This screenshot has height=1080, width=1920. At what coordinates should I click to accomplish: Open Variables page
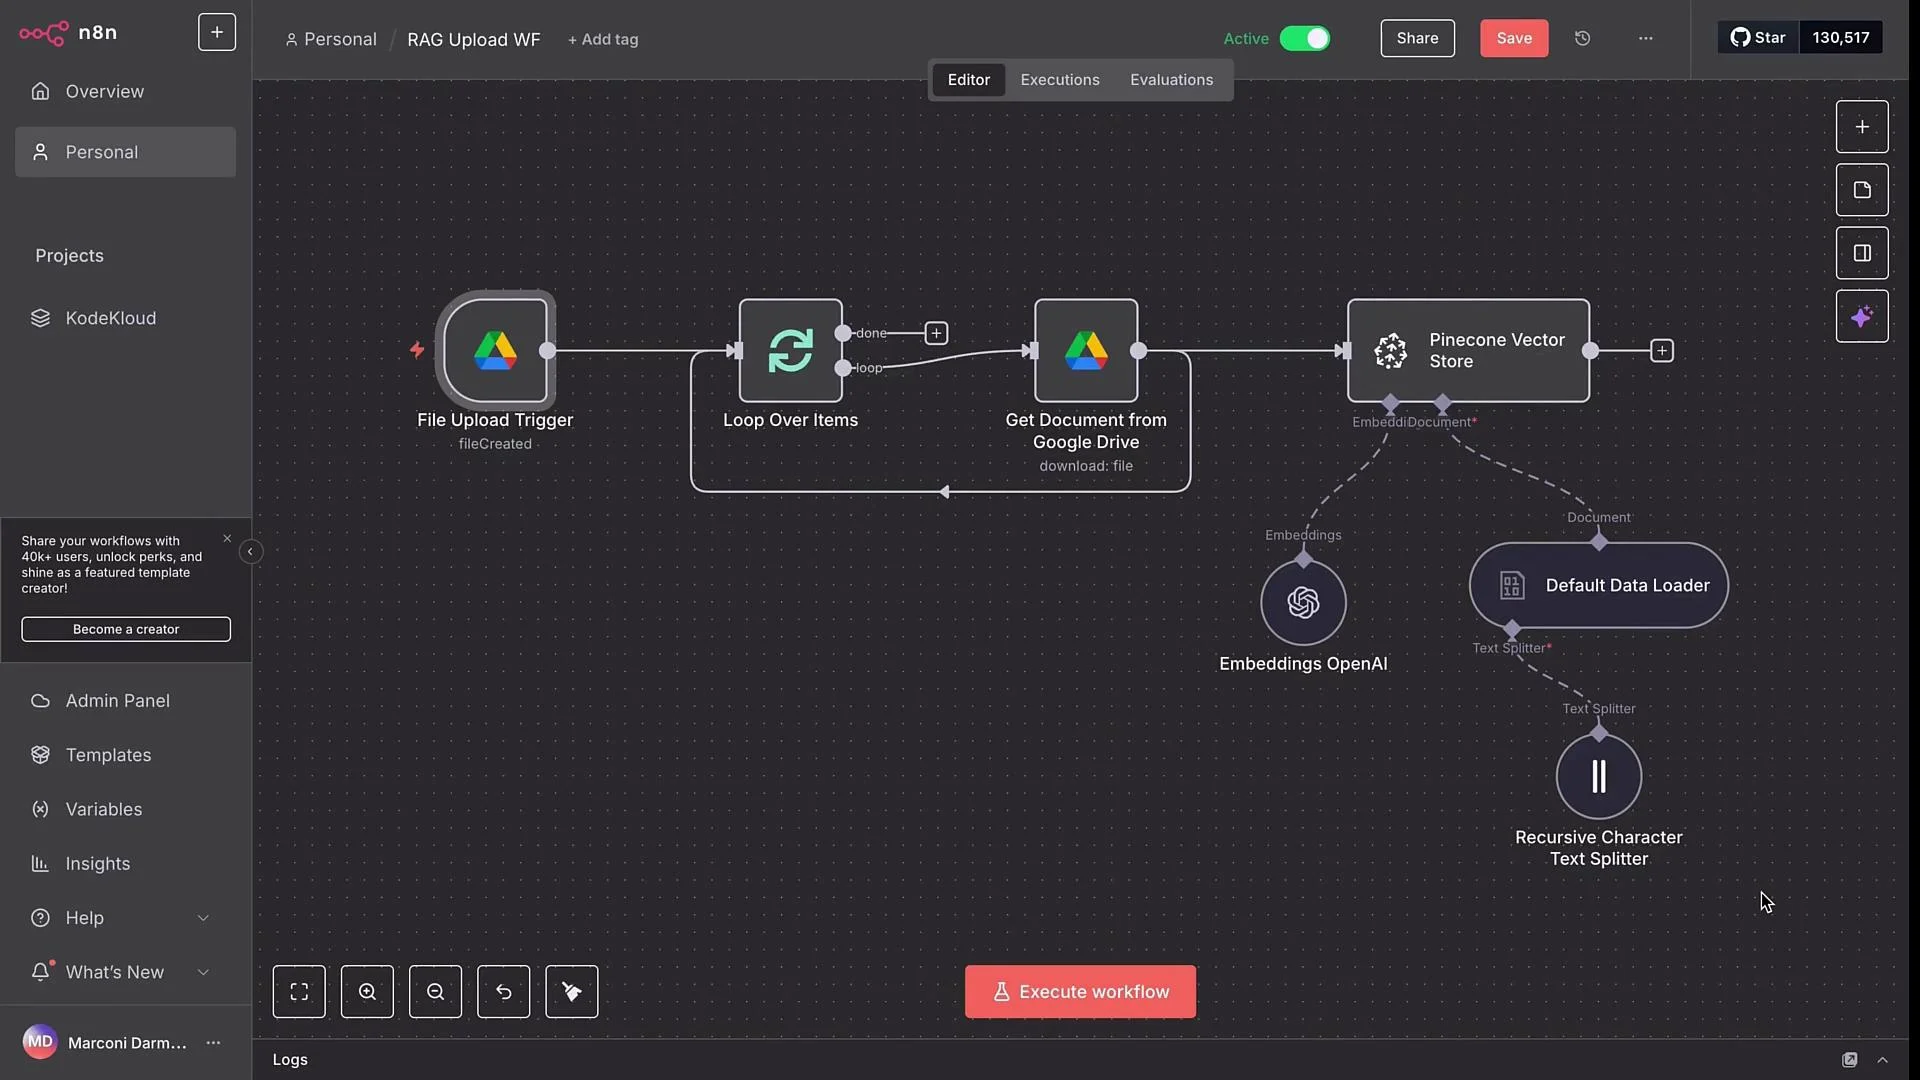tap(125, 809)
